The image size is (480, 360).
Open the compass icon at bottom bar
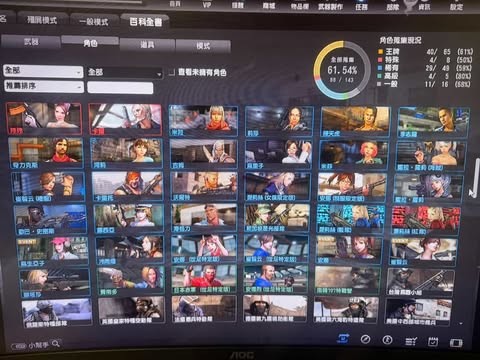click(365, 339)
